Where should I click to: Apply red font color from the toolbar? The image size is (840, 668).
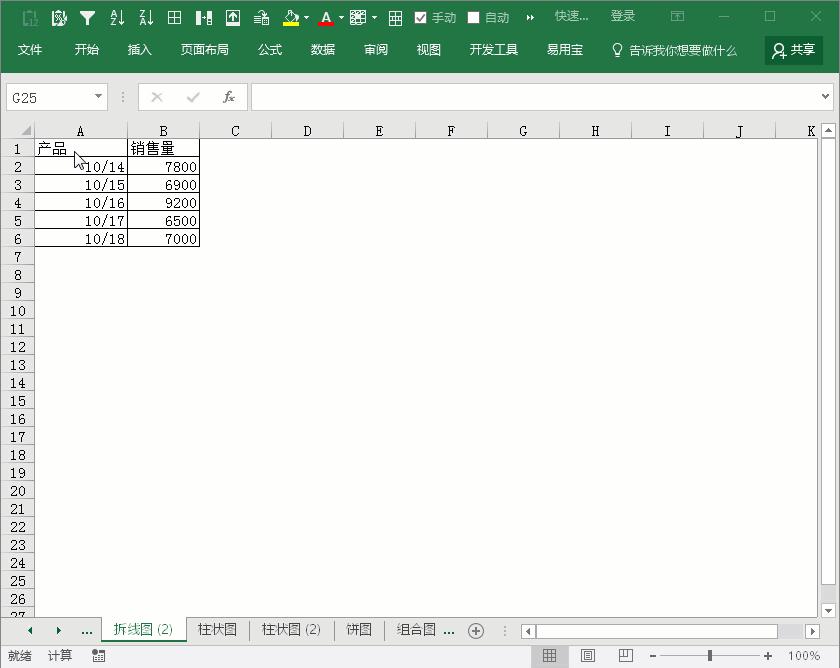pos(325,16)
